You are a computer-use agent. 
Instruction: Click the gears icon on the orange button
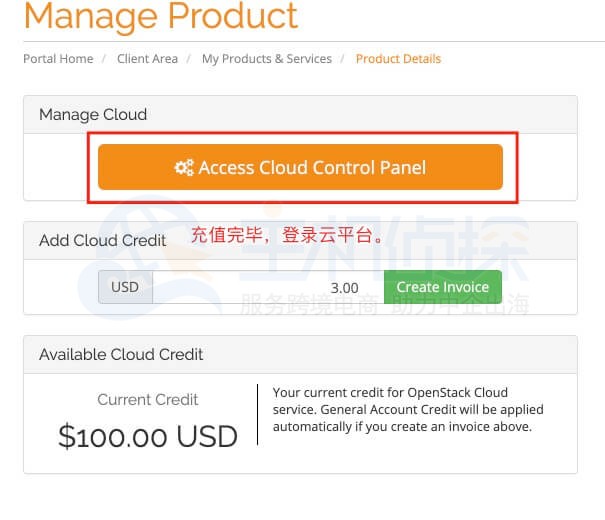(x=184, y=168)
